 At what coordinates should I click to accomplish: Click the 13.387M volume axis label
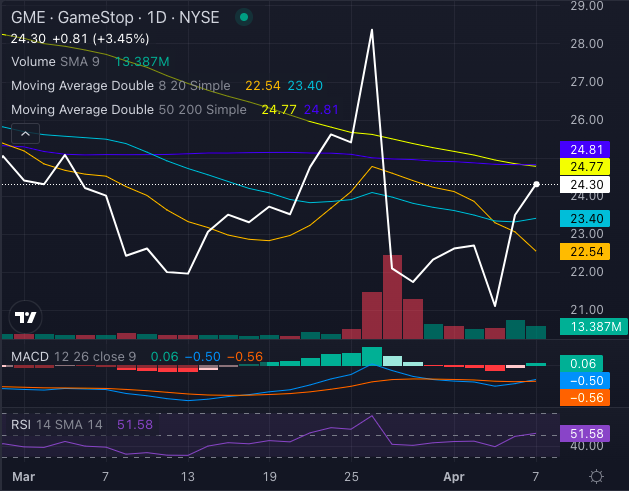click(593, 326)
